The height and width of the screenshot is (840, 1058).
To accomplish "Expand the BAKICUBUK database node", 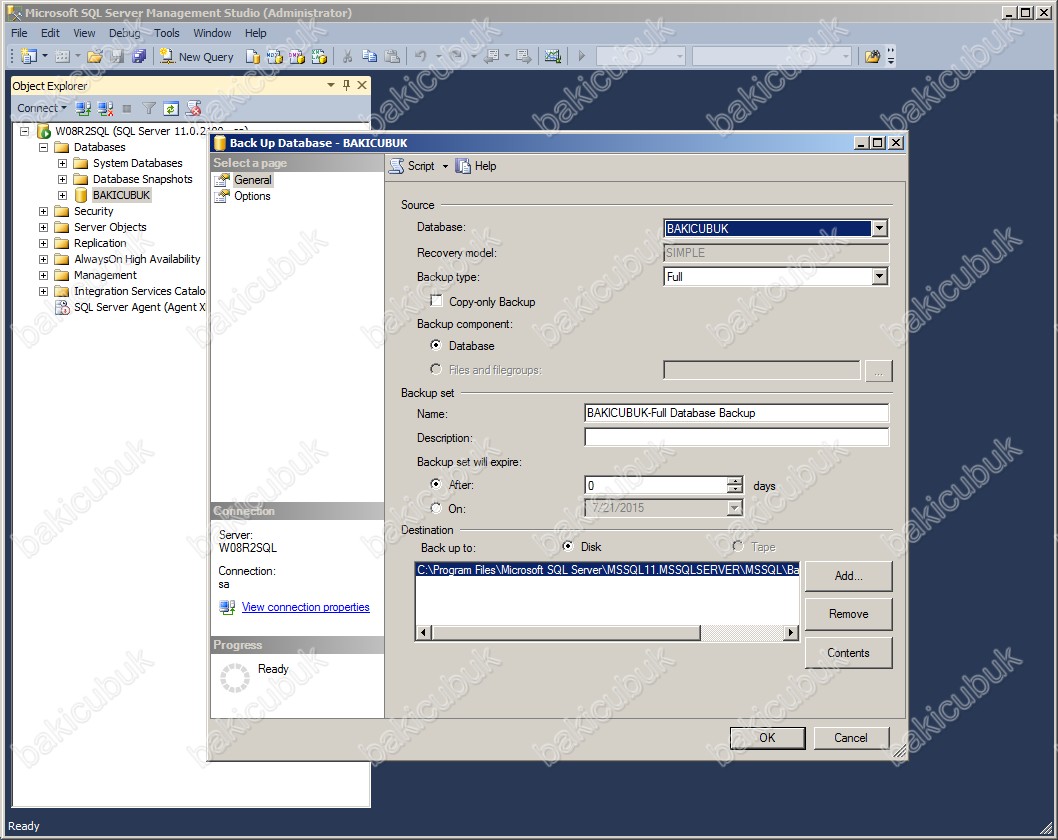I will click(62, 196).
